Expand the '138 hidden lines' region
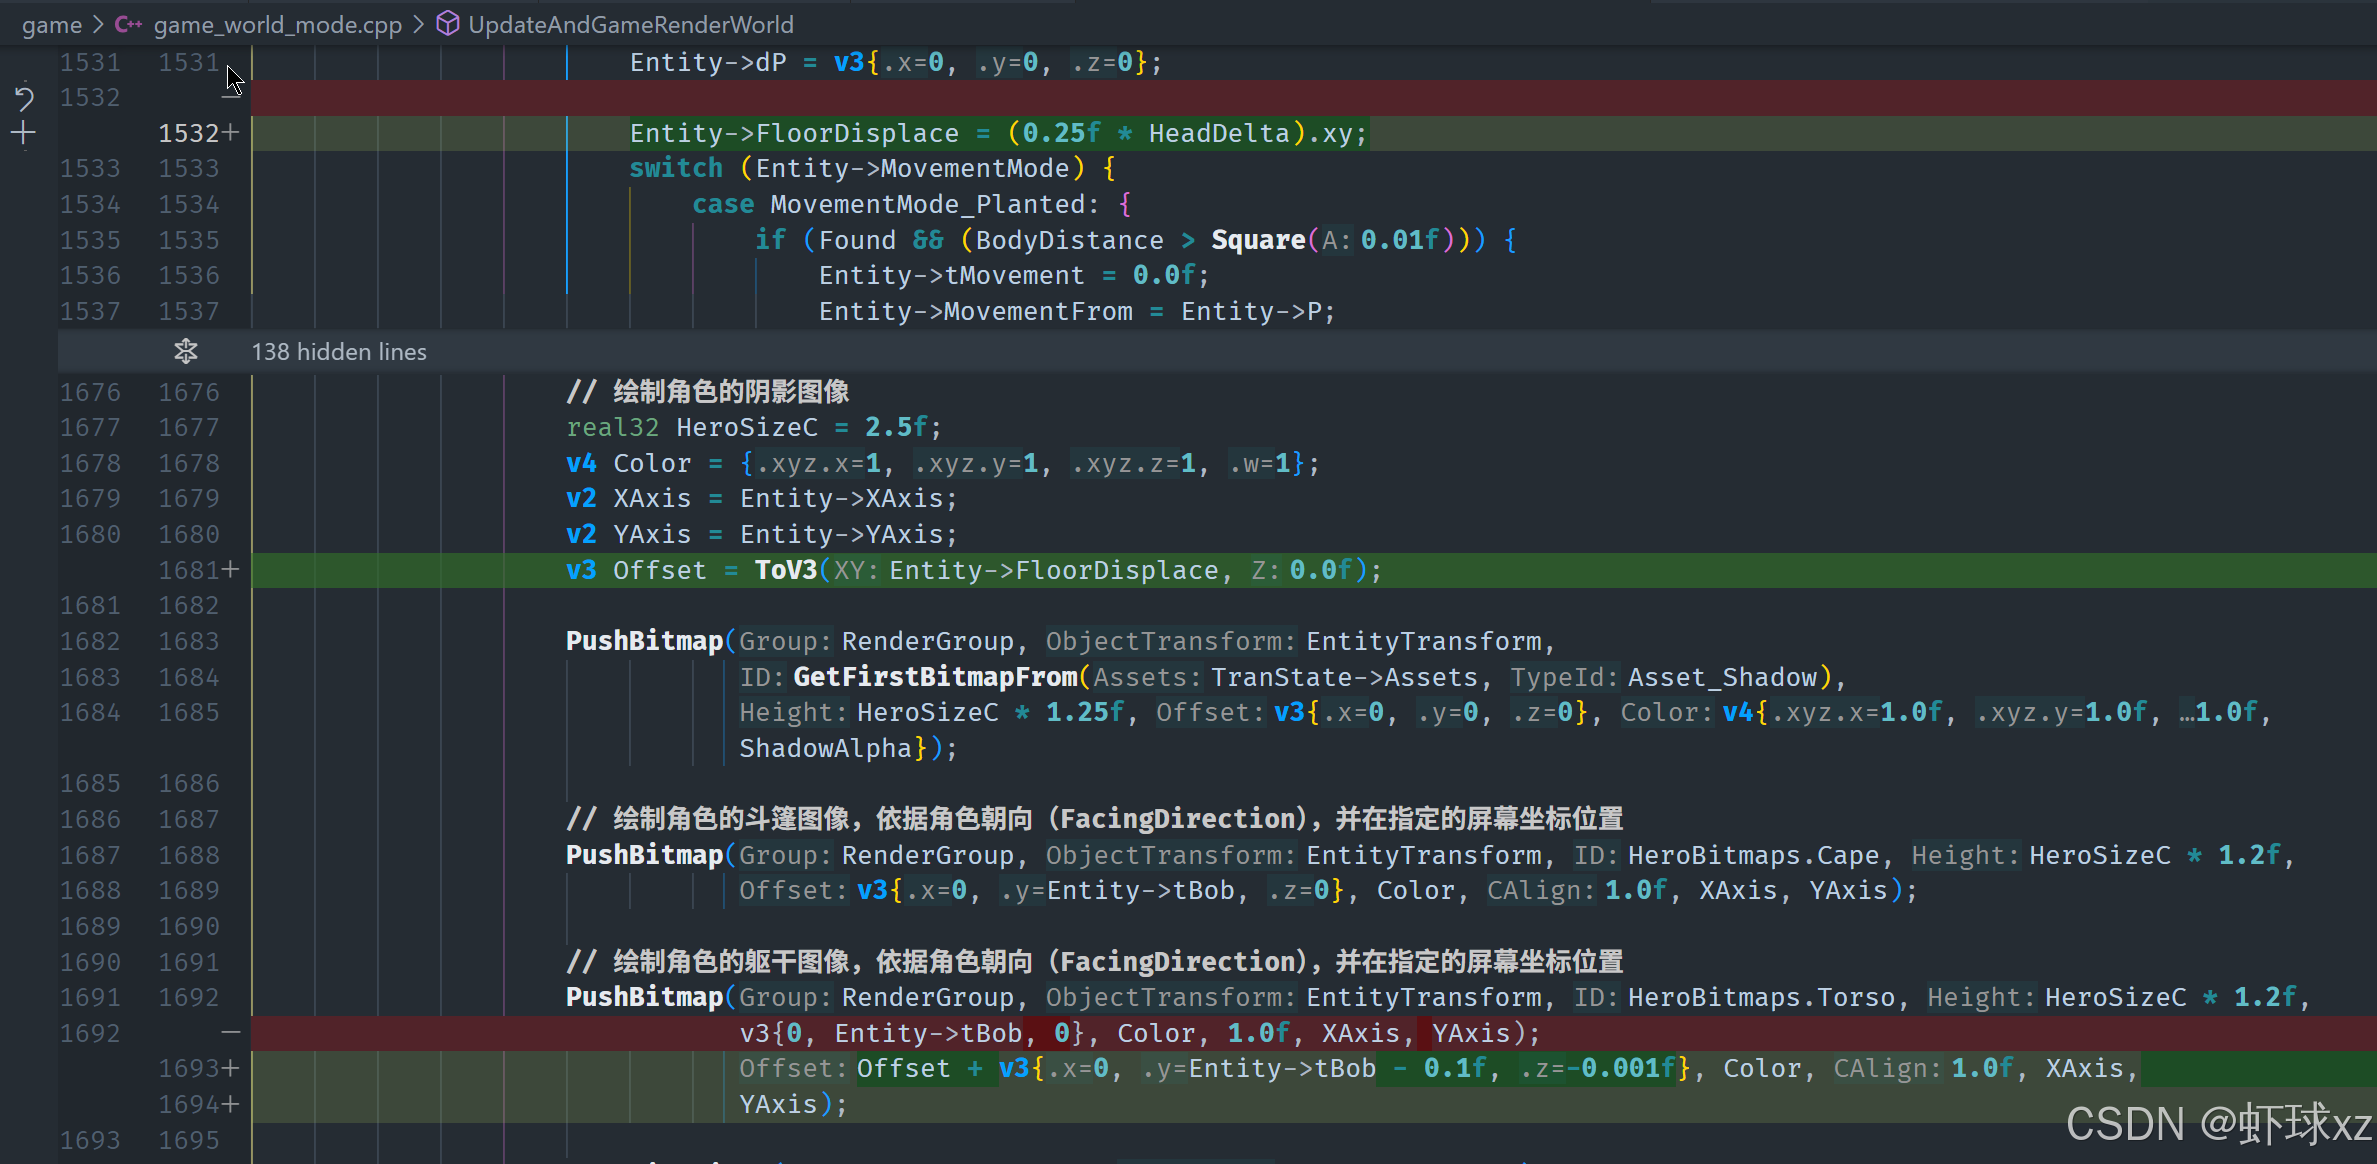The image size is (2377, 1164). [x=339, y=351]
